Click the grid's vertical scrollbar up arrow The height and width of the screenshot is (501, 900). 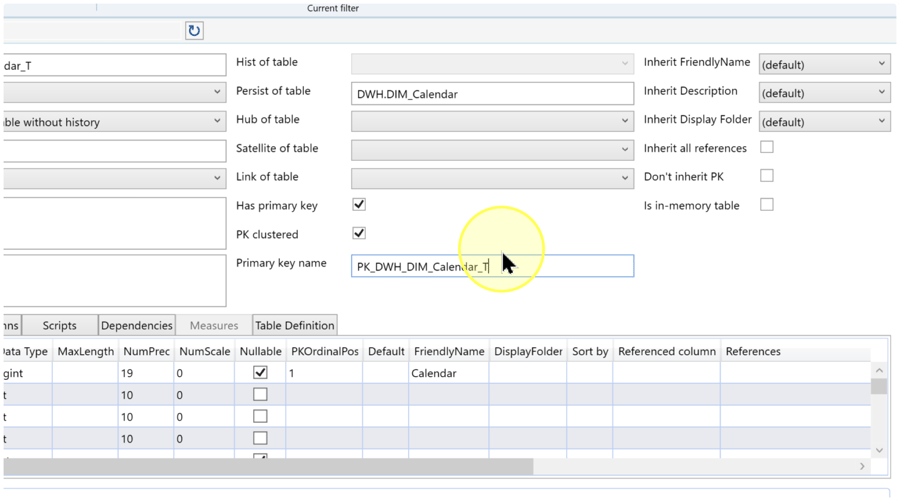pos(879,370)
